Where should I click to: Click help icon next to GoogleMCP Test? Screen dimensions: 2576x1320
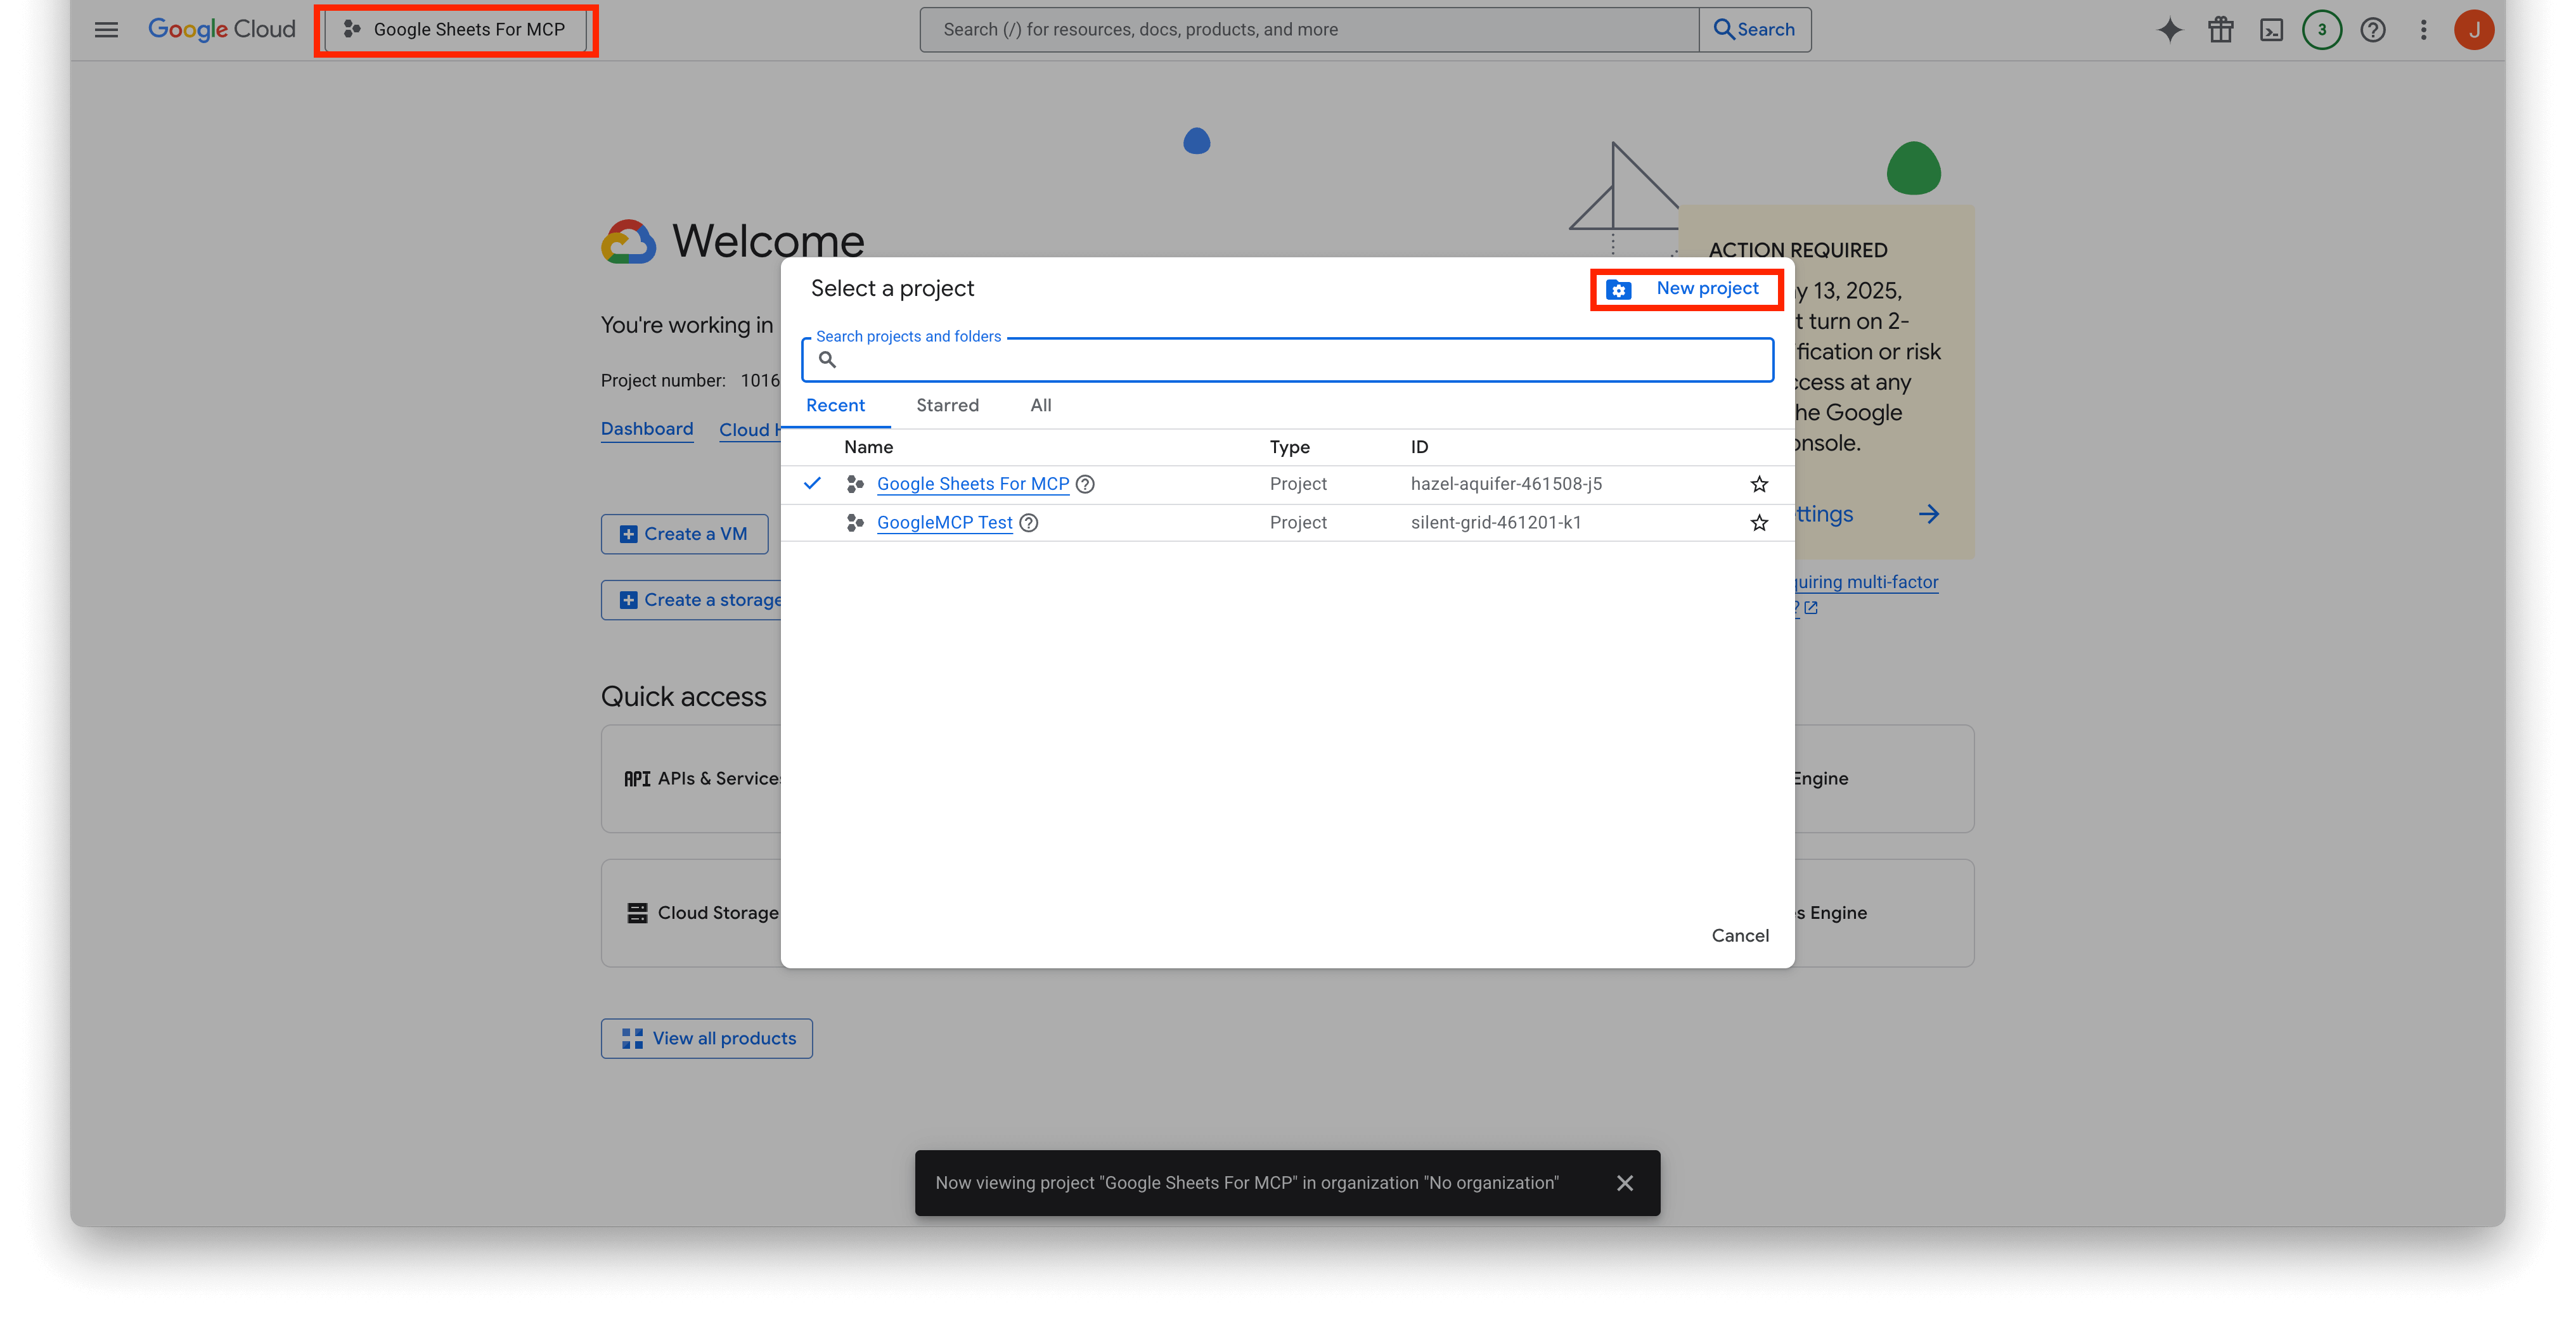pyautogui.click(x=1028, y=523)
